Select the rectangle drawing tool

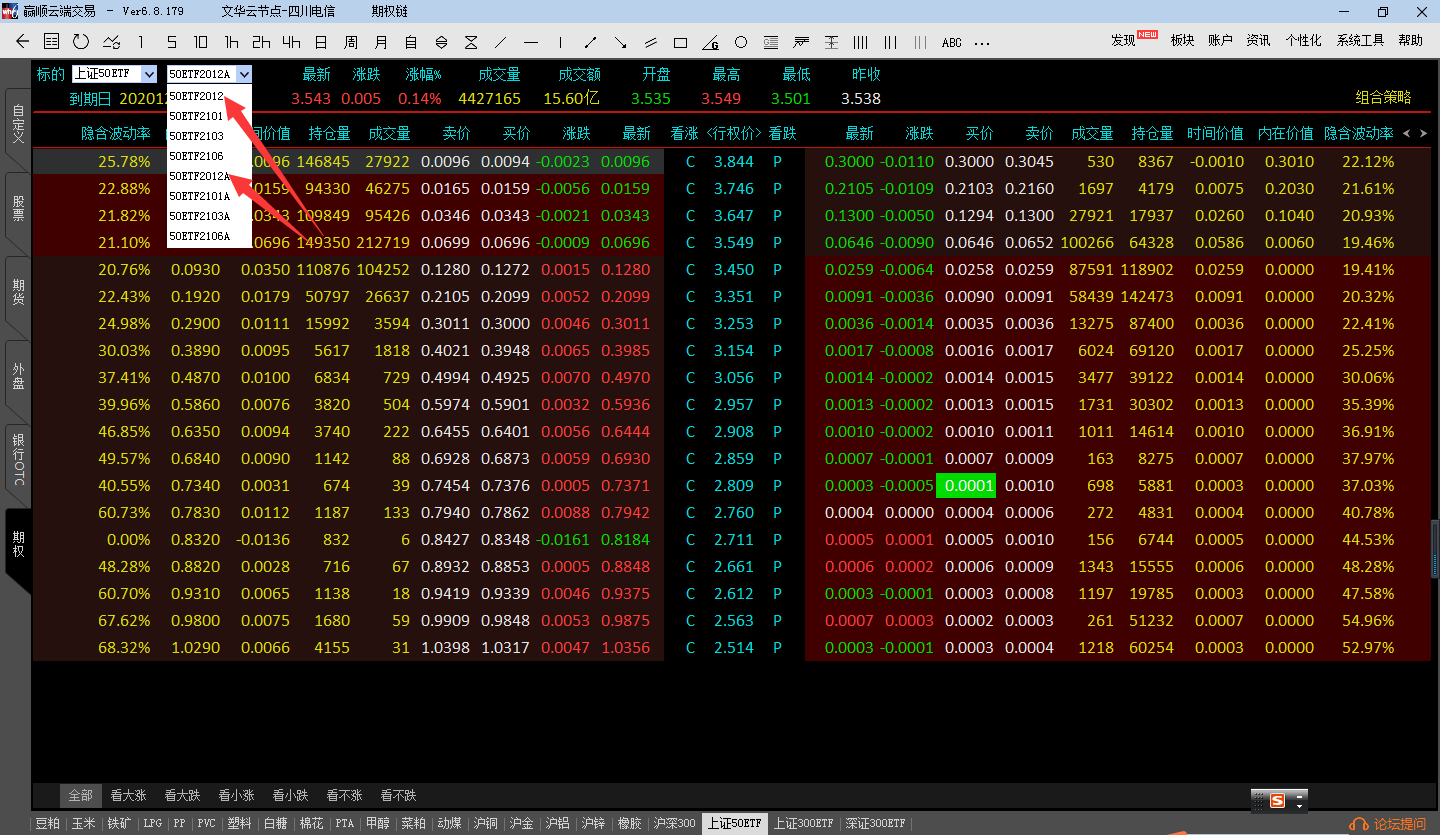tap(681, 42)
